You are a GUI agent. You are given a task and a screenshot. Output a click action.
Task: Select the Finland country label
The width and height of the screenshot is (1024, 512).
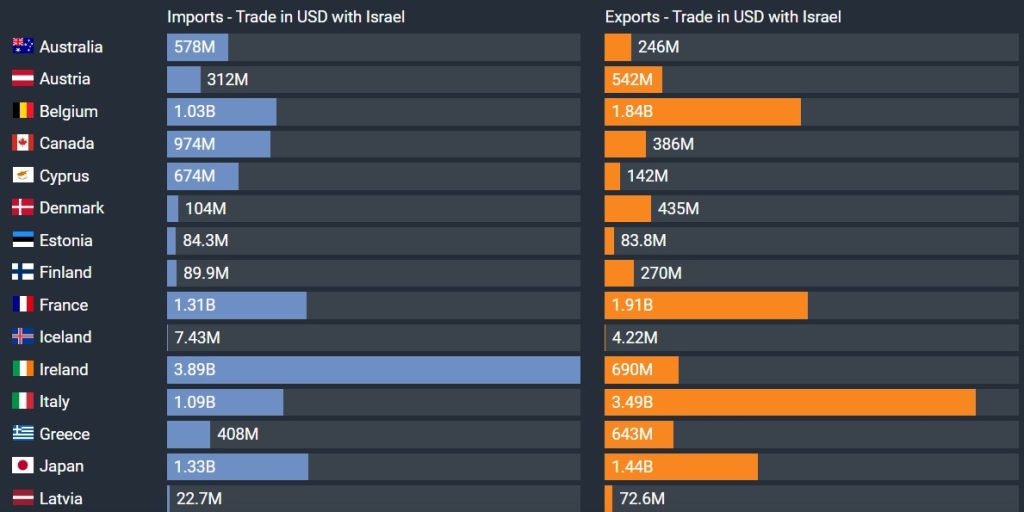click(x=66, y=273)
